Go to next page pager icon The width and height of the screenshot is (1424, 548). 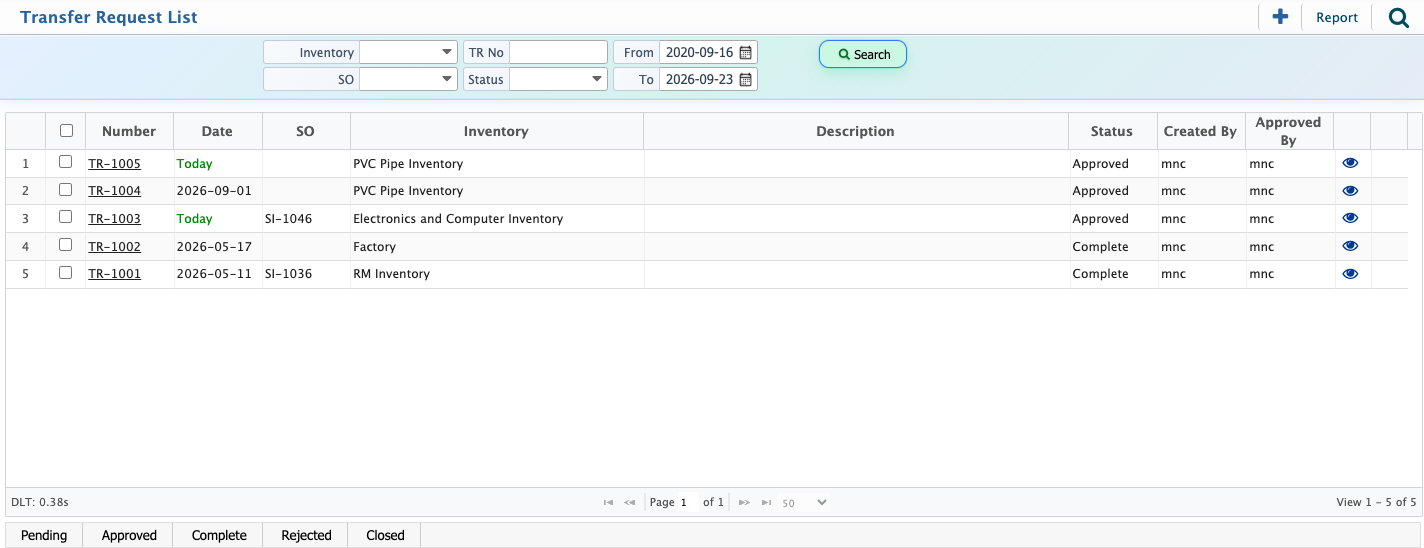pos(744,502)
